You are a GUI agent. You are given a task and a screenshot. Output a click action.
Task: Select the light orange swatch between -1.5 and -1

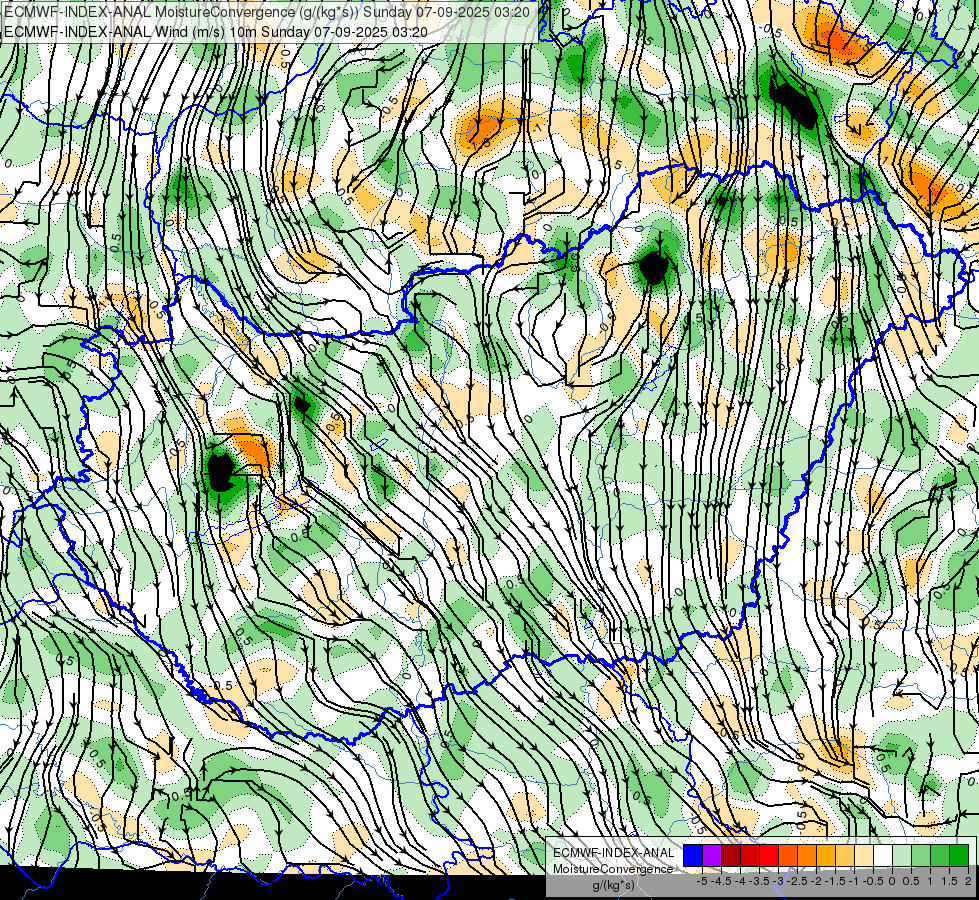pos(845,856)
